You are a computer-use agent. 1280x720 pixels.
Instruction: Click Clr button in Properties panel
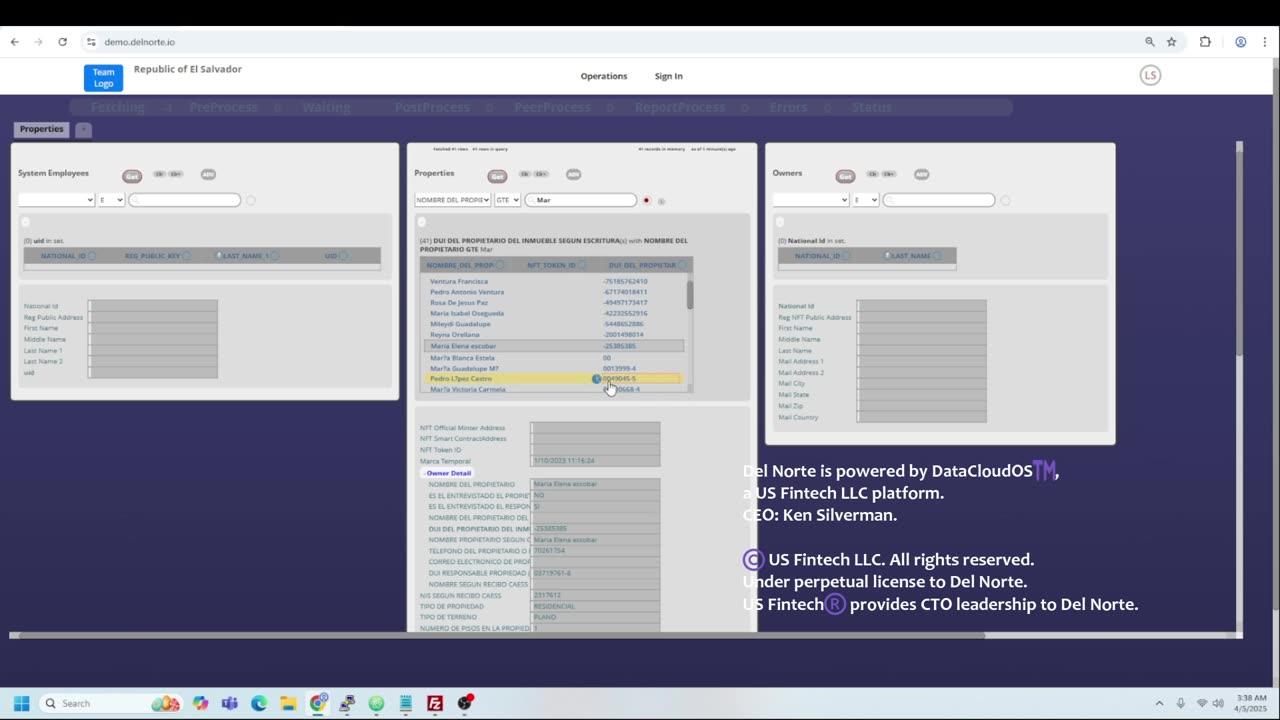click(524, 174)
